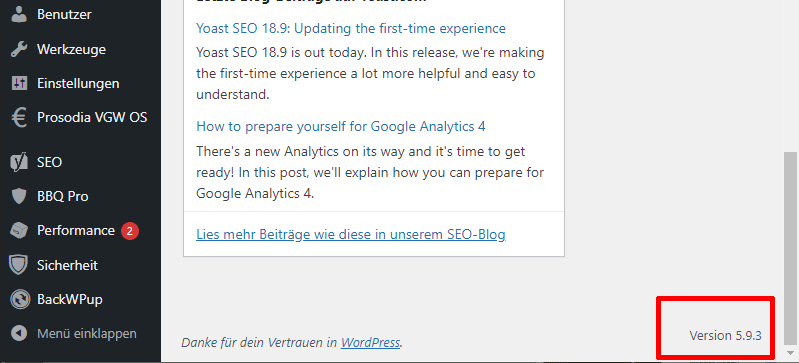Click the BBQ Pro shield icon
Viewport: 799px width, 363px height.
click(x=19, y=196)
